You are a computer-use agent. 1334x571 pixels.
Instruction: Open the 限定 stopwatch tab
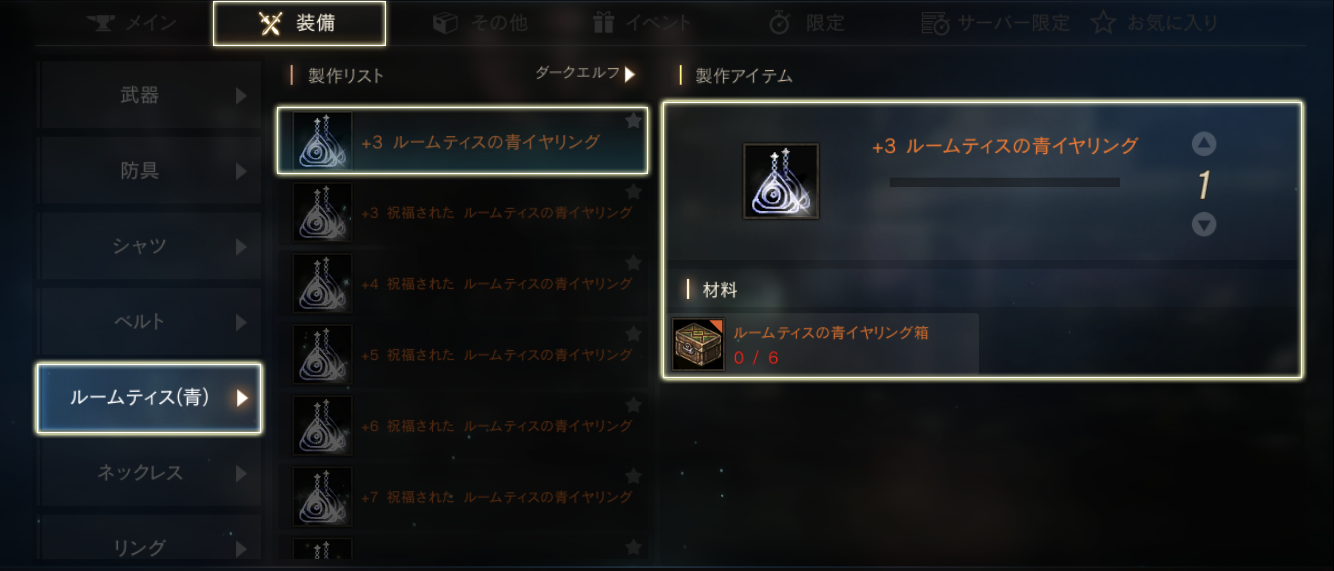click(x=807, y=22)
